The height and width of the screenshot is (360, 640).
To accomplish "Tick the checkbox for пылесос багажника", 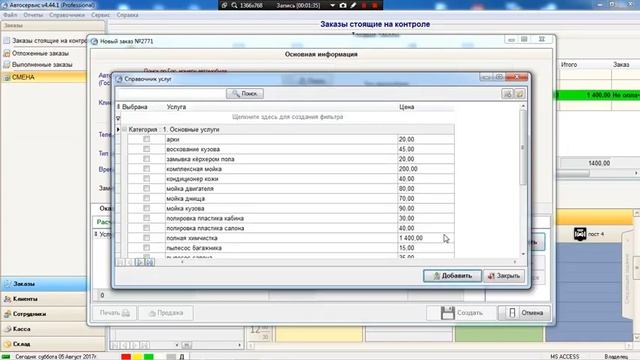I will pos(147,248).
